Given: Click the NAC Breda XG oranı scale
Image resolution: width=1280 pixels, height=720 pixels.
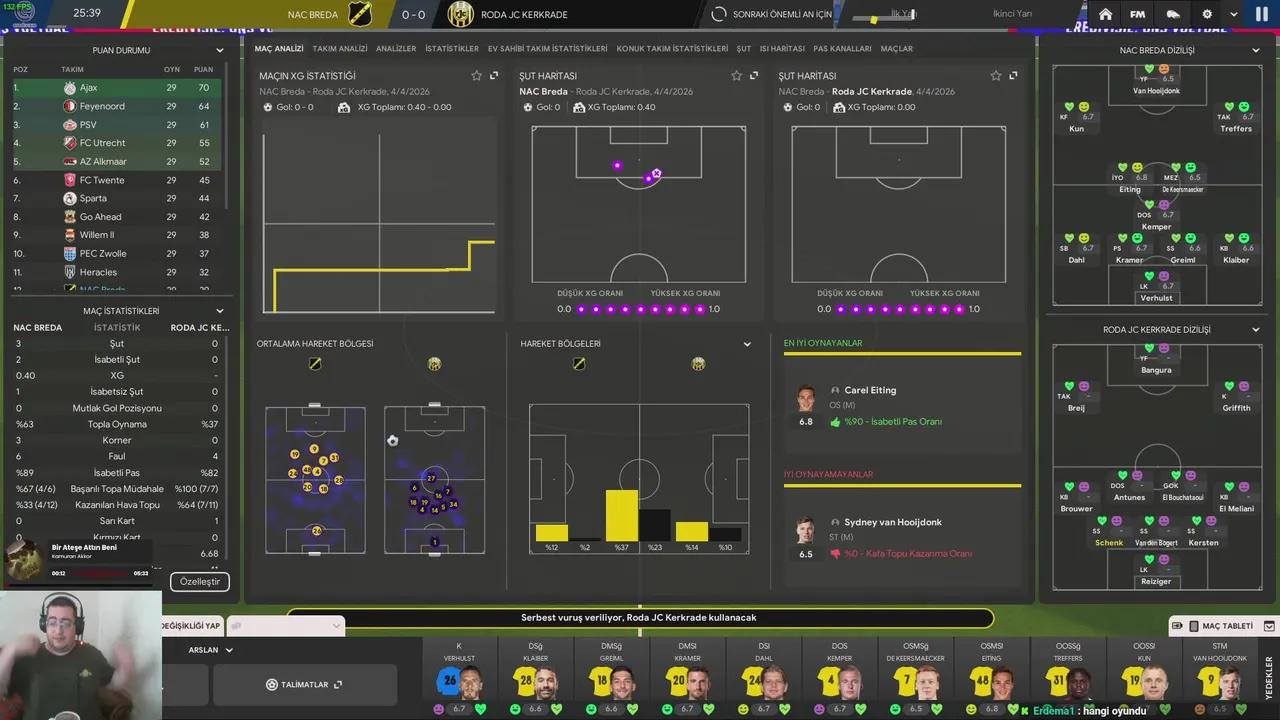Looking at the screenshot, I should pos(639,310).
